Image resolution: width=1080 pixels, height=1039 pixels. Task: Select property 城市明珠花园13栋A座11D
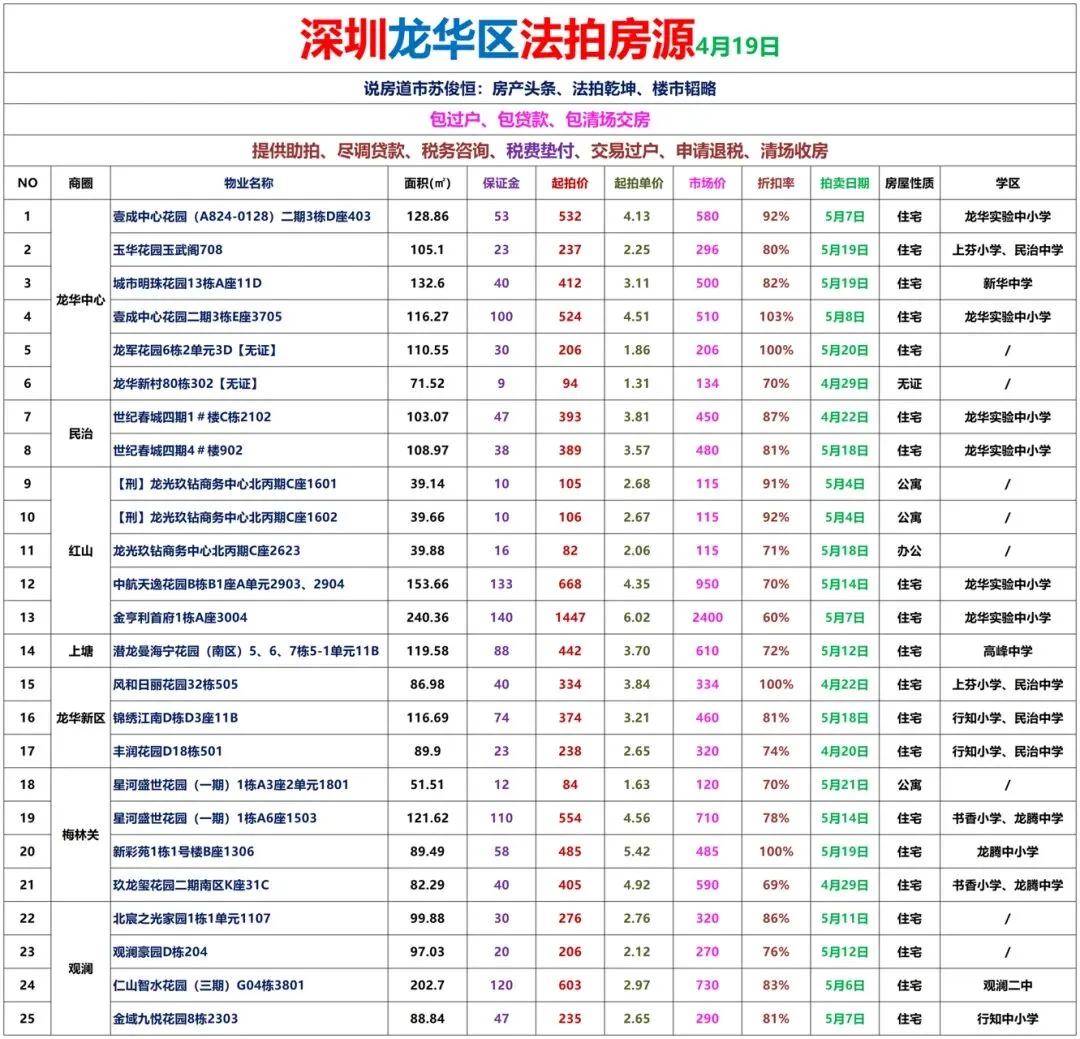(187, 283)
